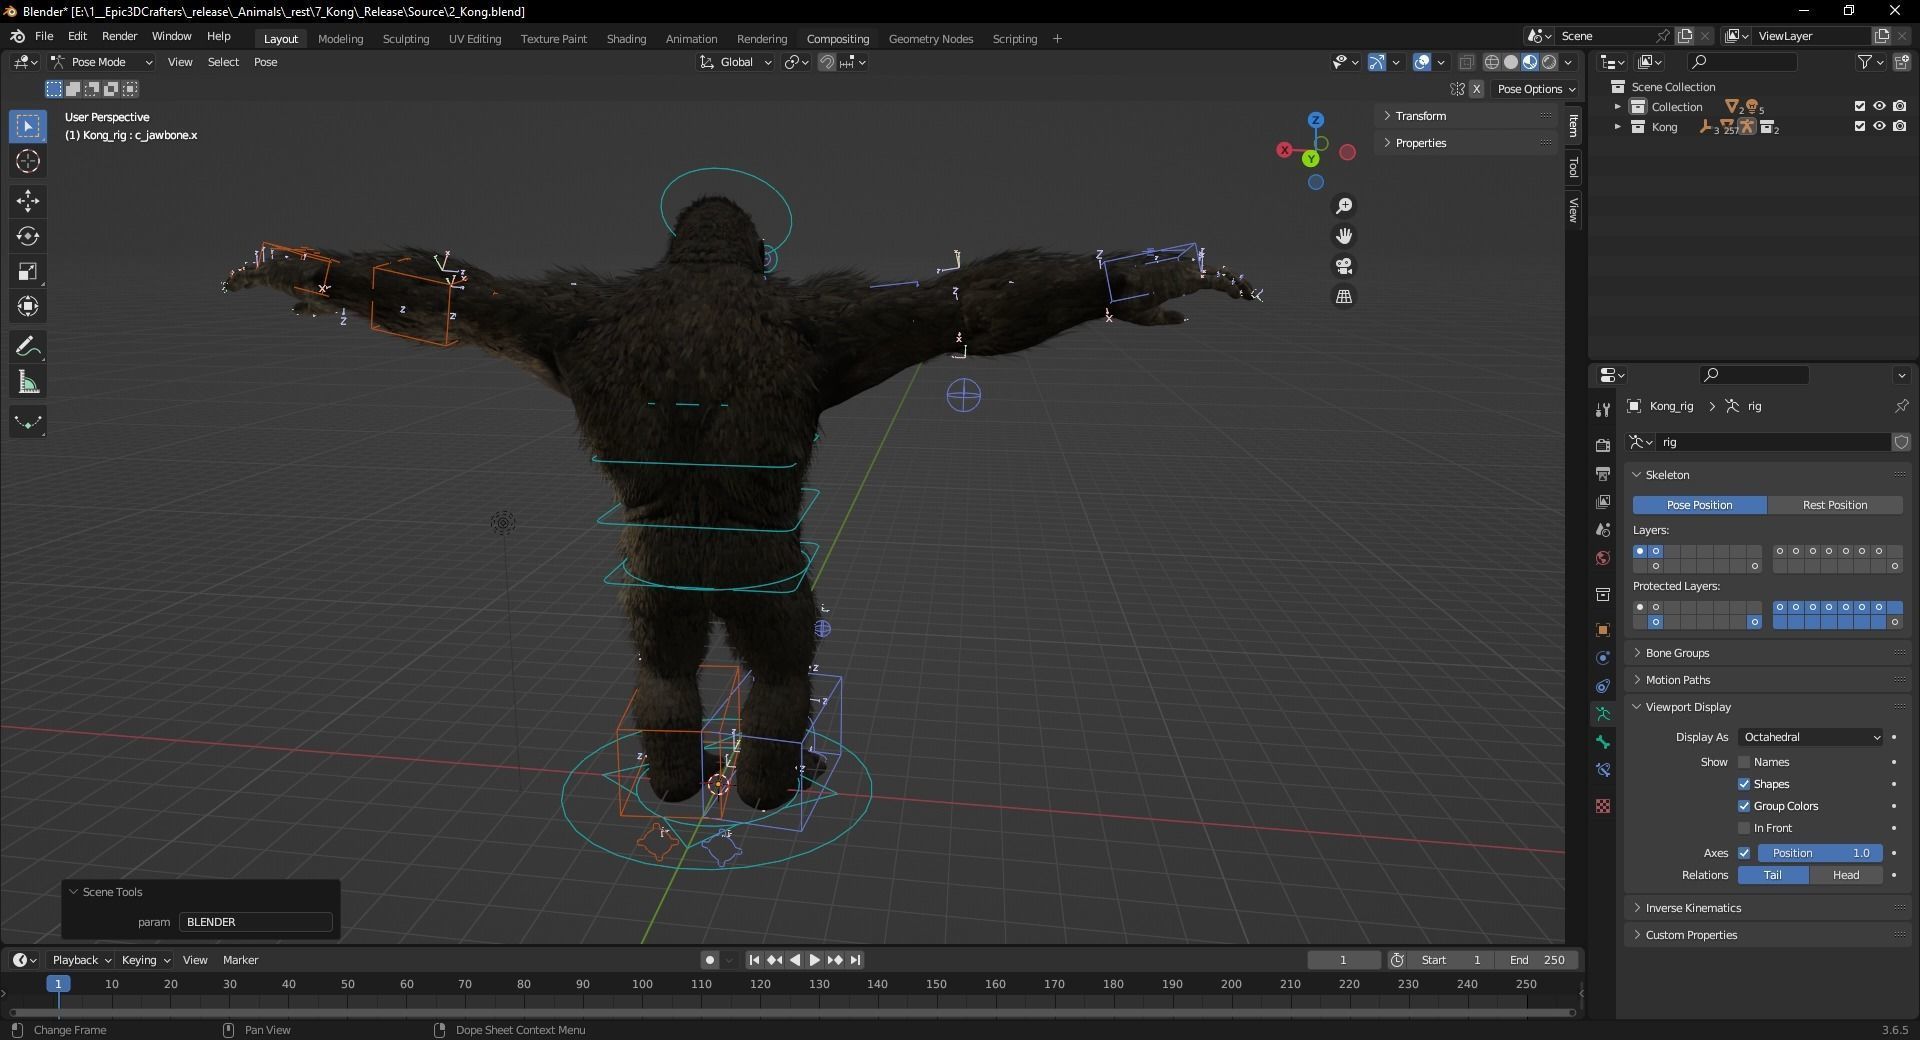
Task: Open the Pose Options dropdown
Action: [1536, 89]
